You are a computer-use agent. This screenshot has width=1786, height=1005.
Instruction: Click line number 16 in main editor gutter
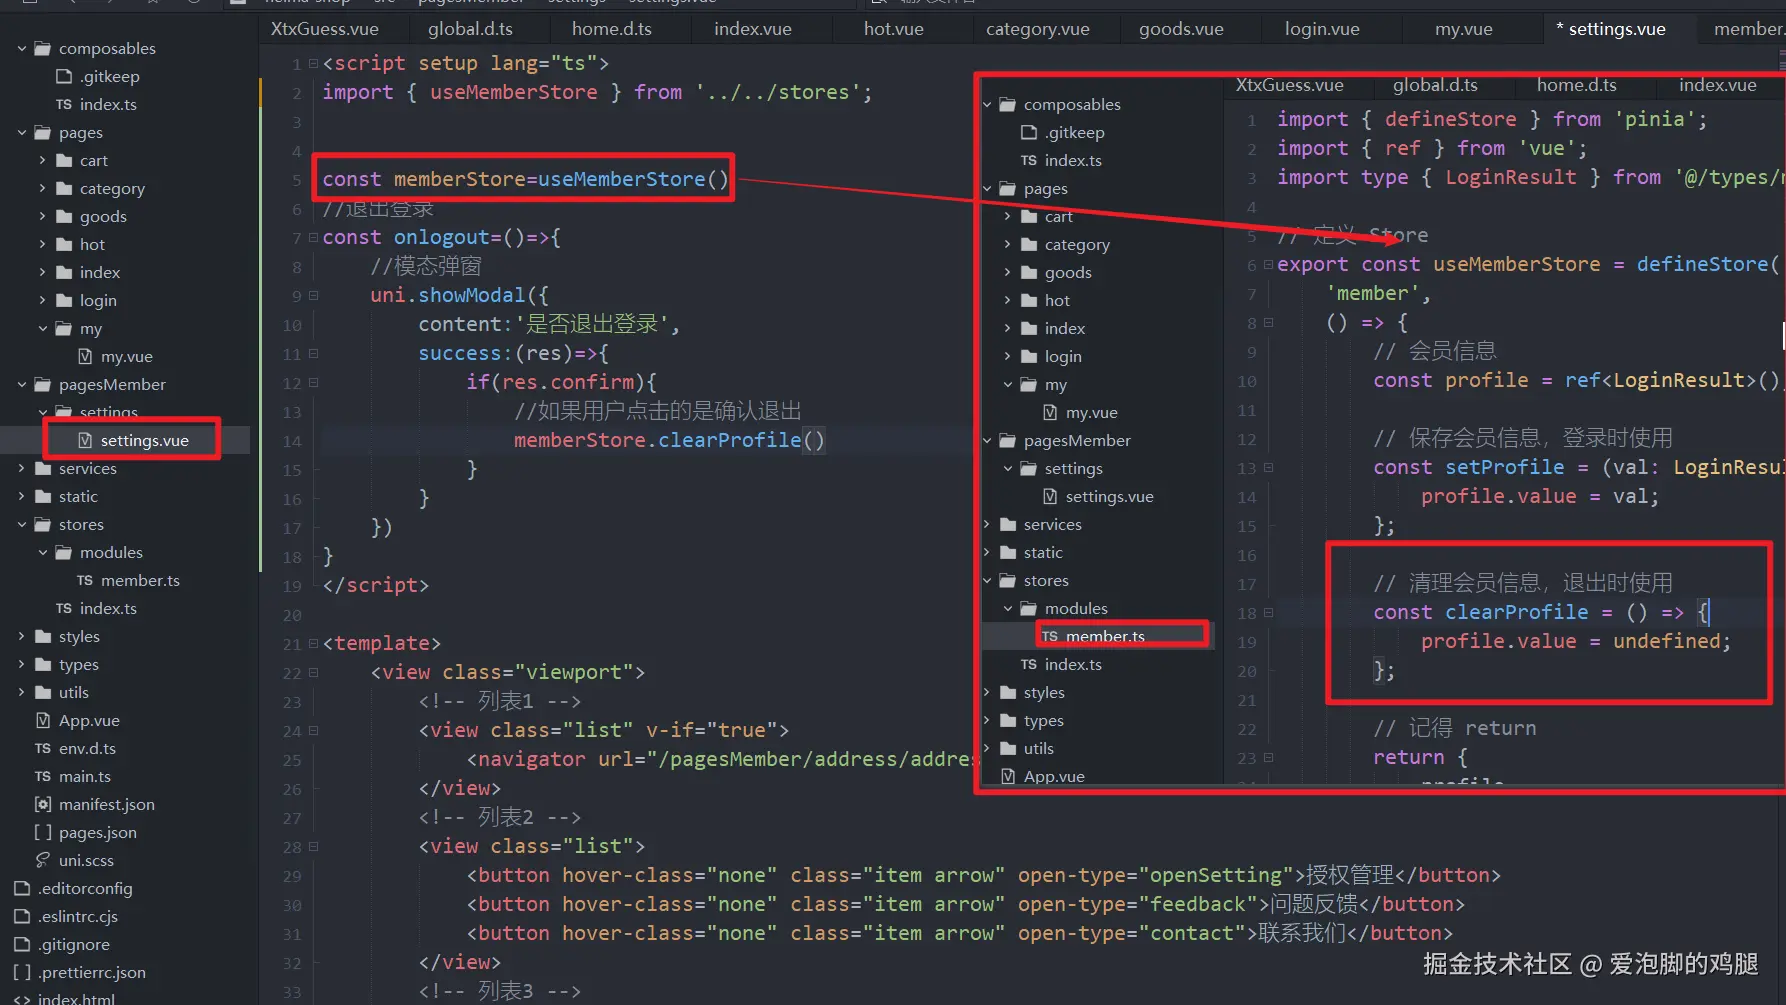click(x=292, y=499)
